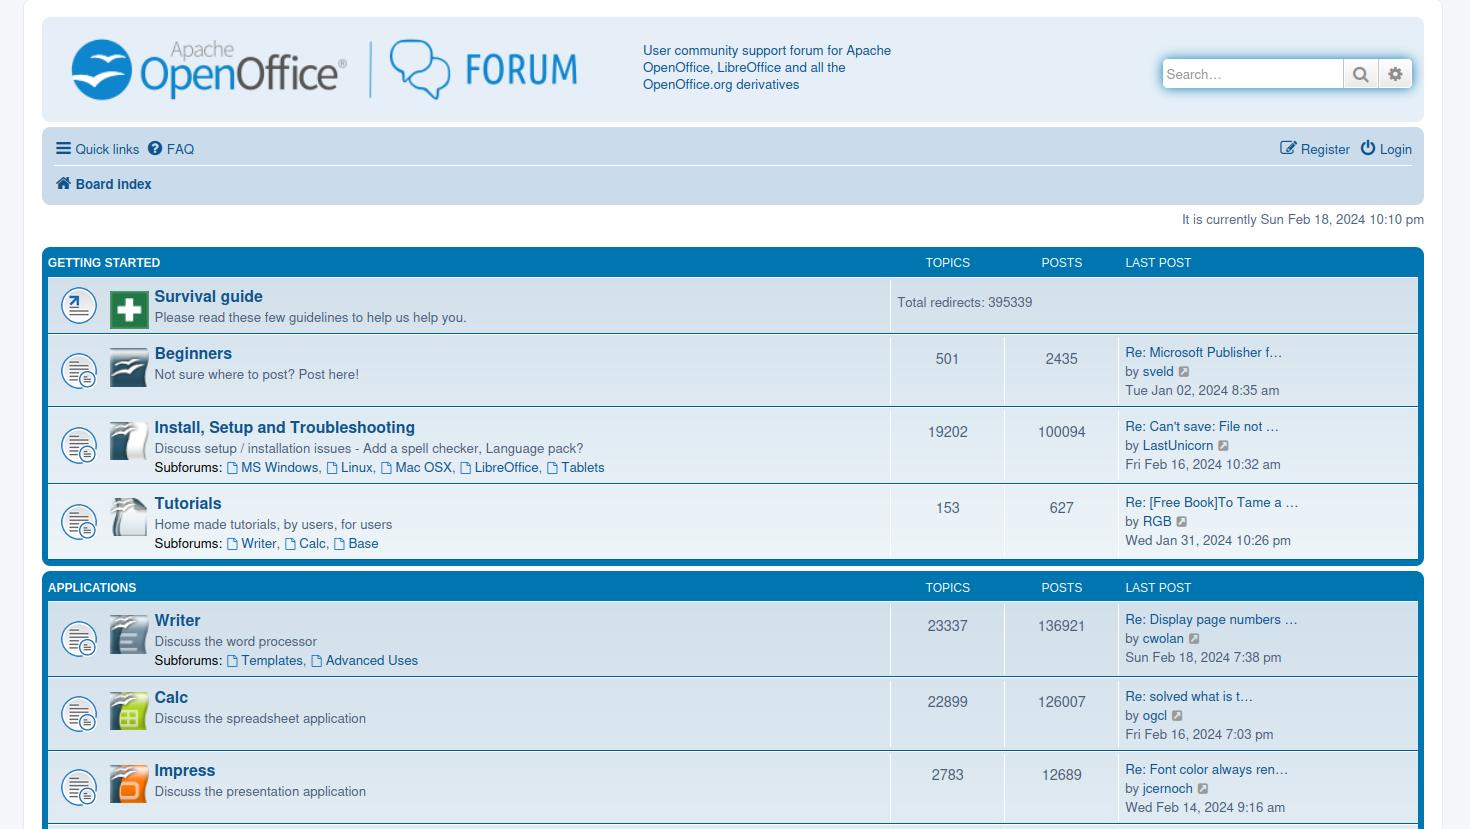
Task: Click the Impress forum icon
Action: pos(129,784)
